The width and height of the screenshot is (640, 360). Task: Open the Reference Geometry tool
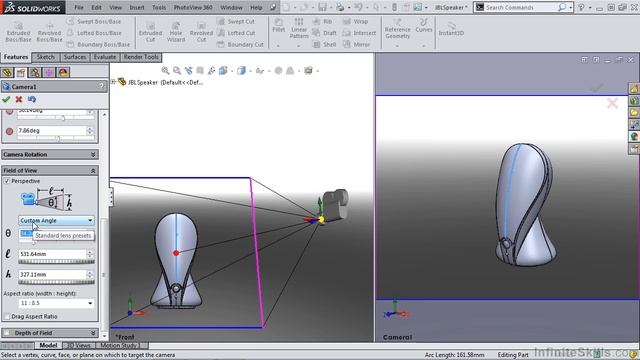click(x=398, y=29)
